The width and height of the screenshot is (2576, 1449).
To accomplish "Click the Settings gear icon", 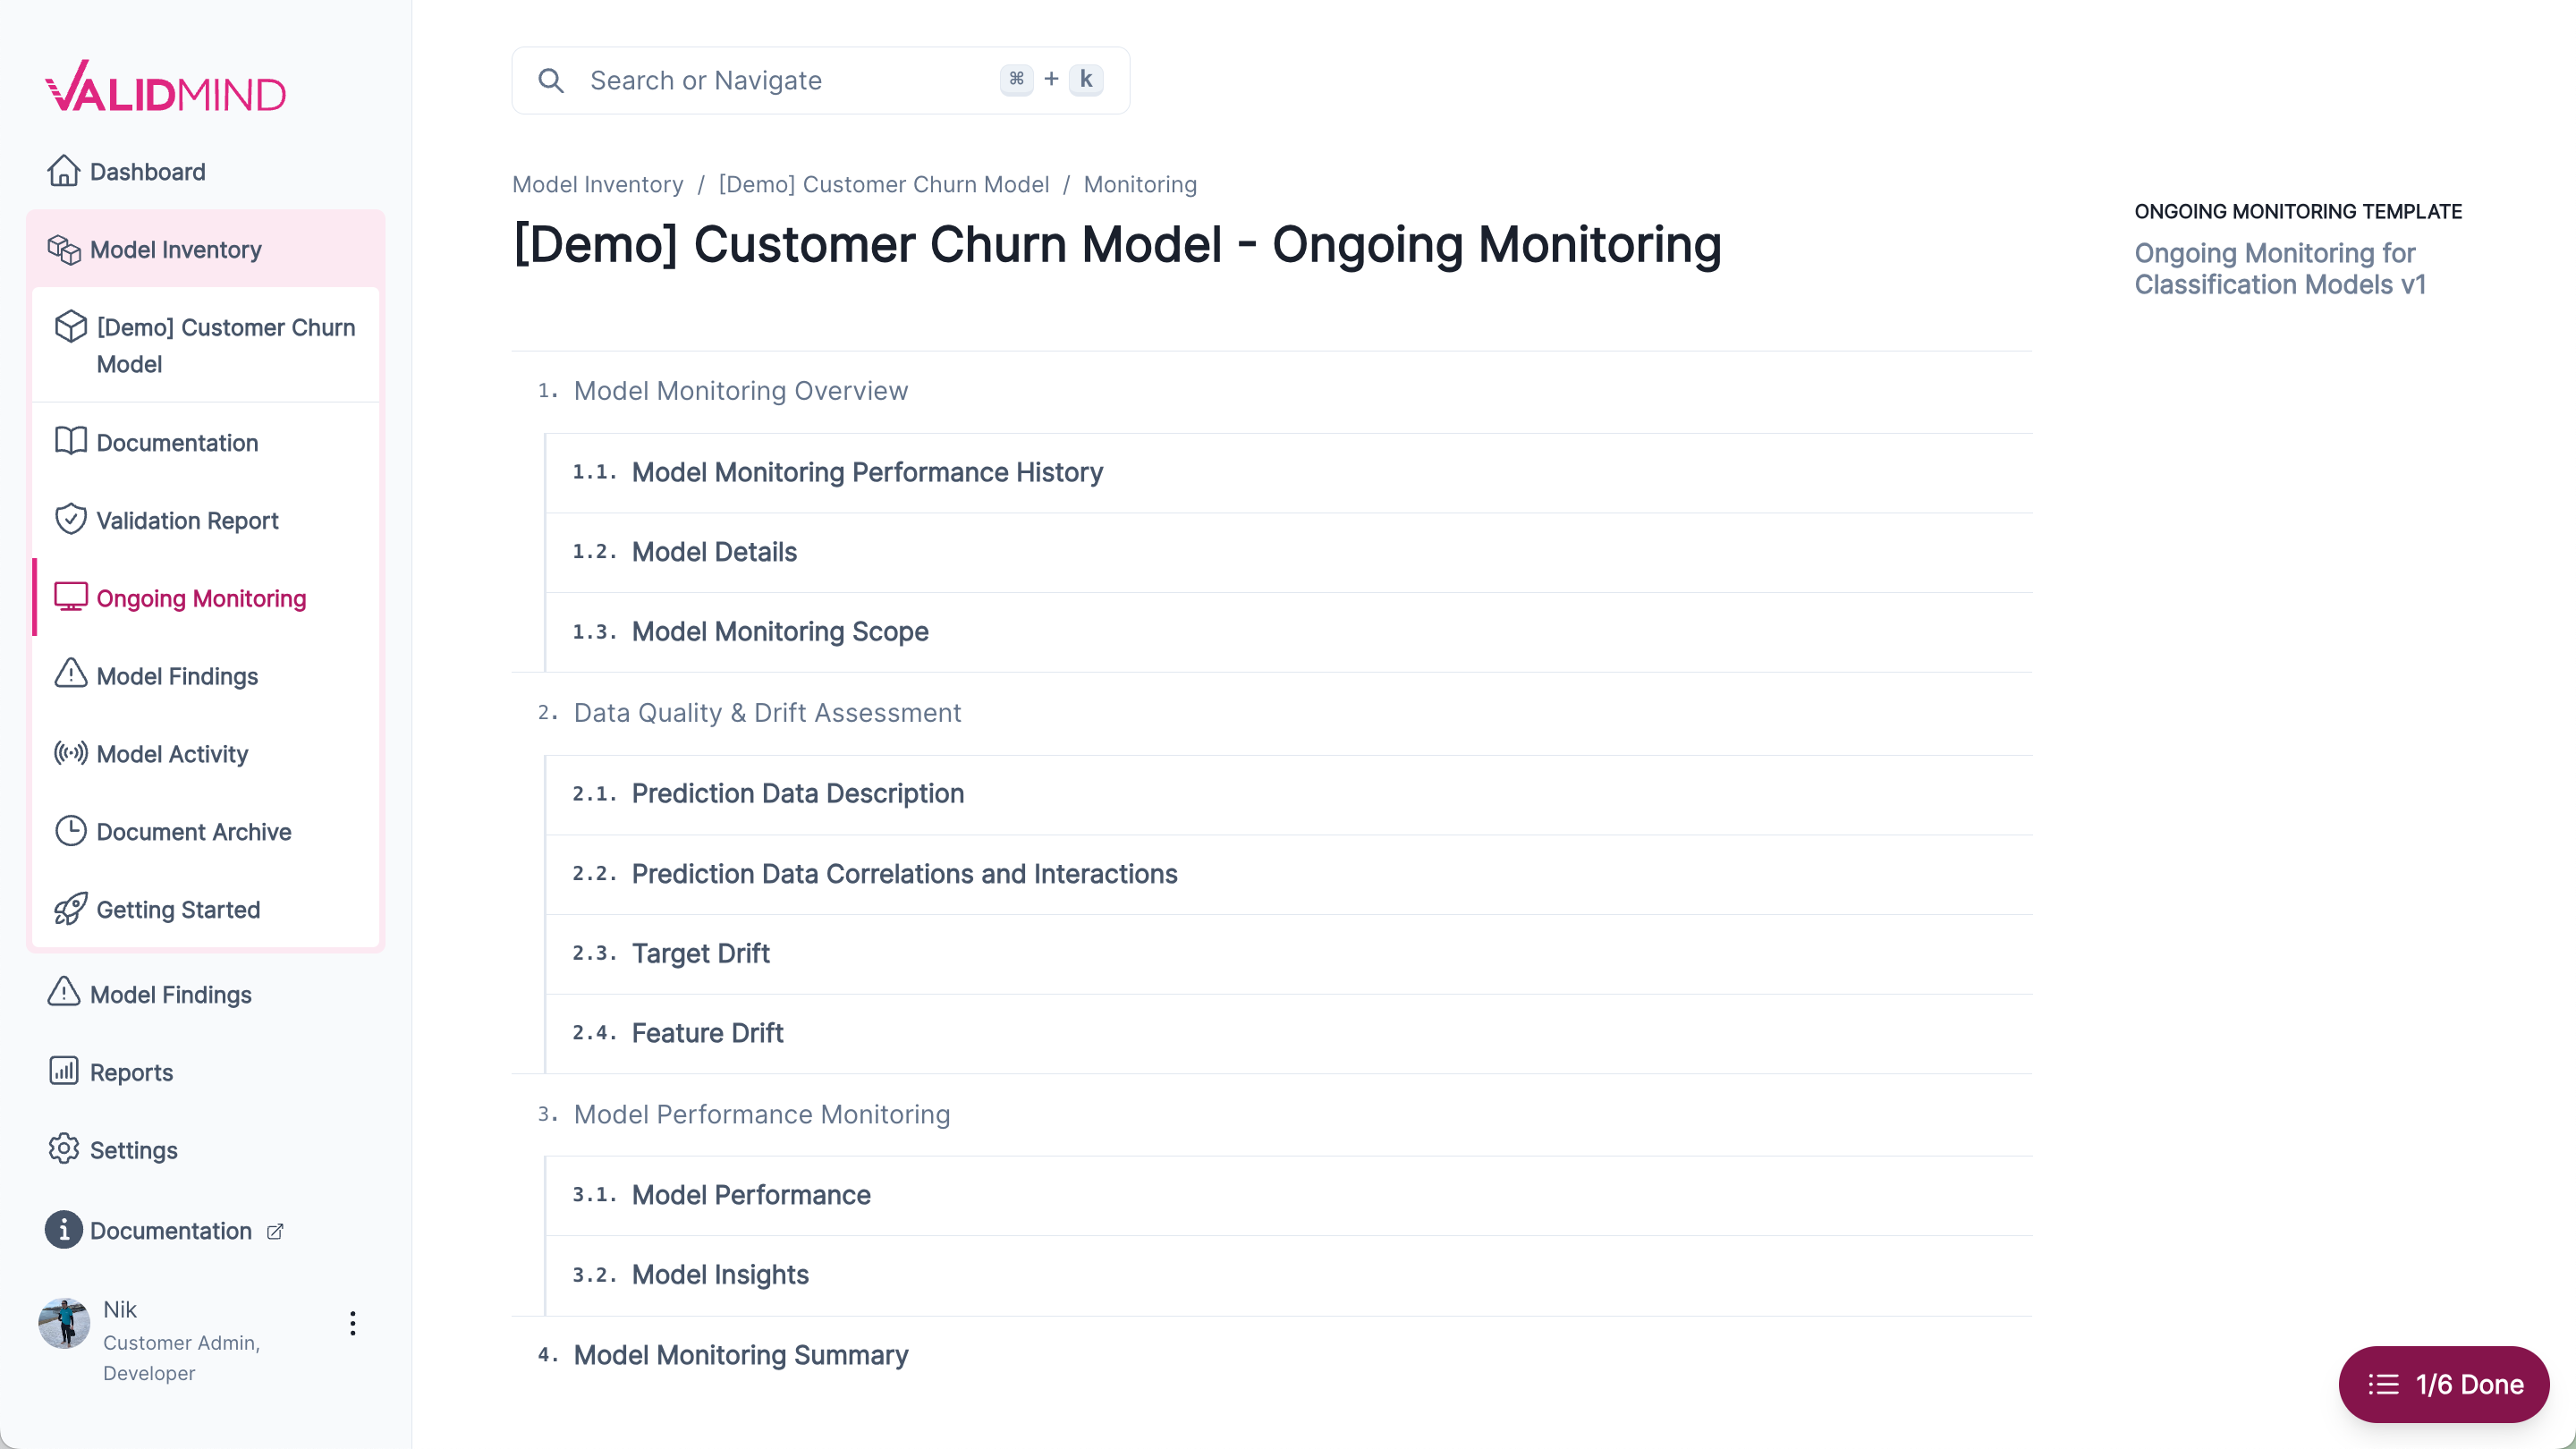I will point(63,1149).
